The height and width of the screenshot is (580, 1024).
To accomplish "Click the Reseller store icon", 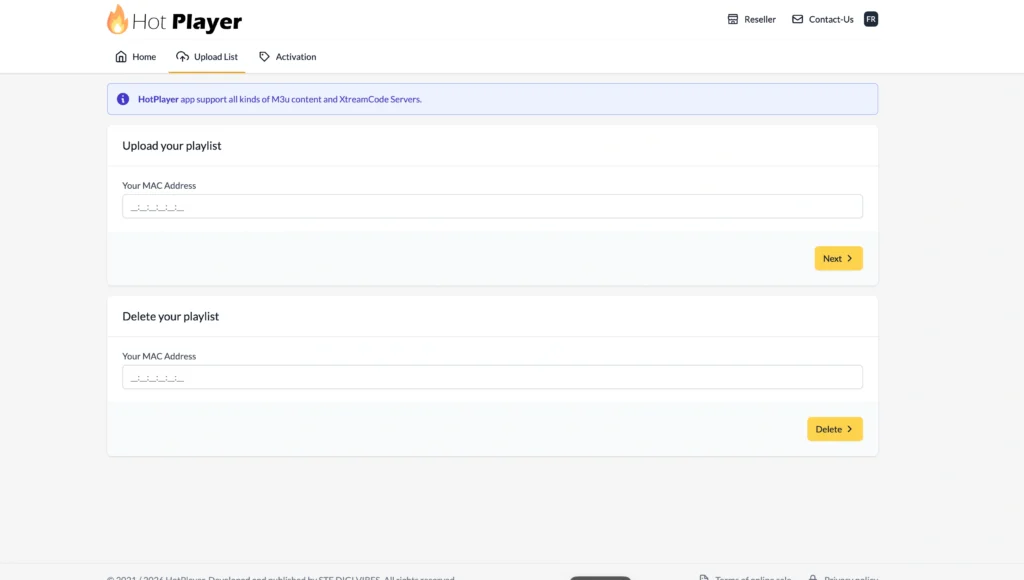I will coord(733,20).
